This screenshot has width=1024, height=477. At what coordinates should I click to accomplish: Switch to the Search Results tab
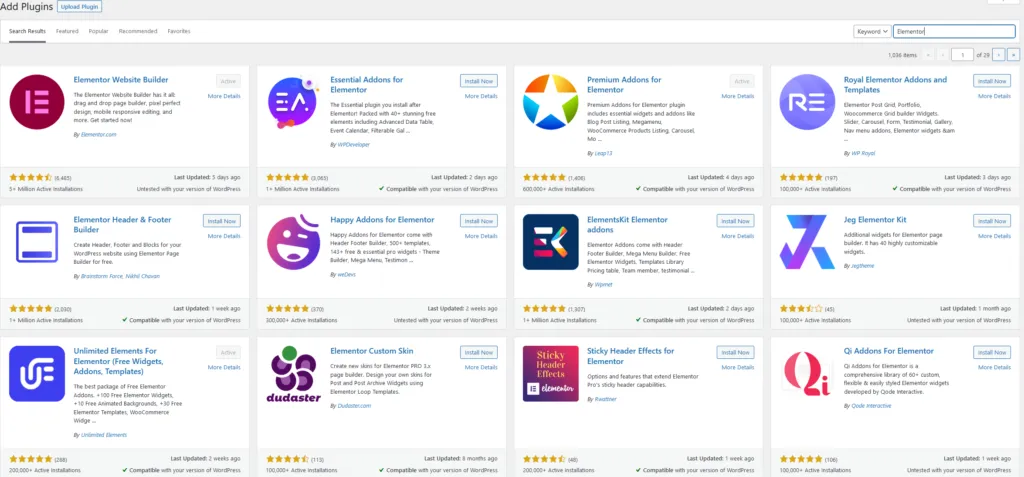(x=27, y=31)
